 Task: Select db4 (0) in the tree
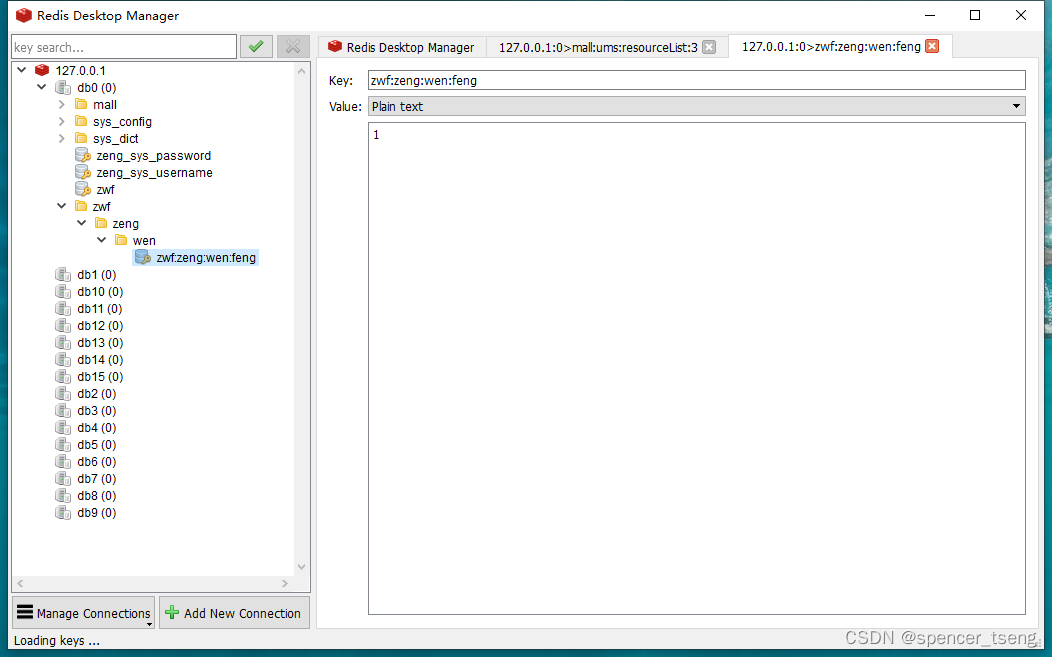click(x=97, y=427)
